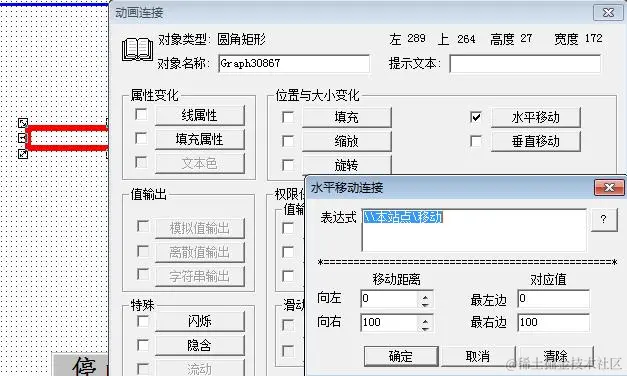Image resolution: width=627 pixels, height=376 pixels.
Task: Open the 水平移动 connection button
Action: pyautogui.click(x=535, y=117)
